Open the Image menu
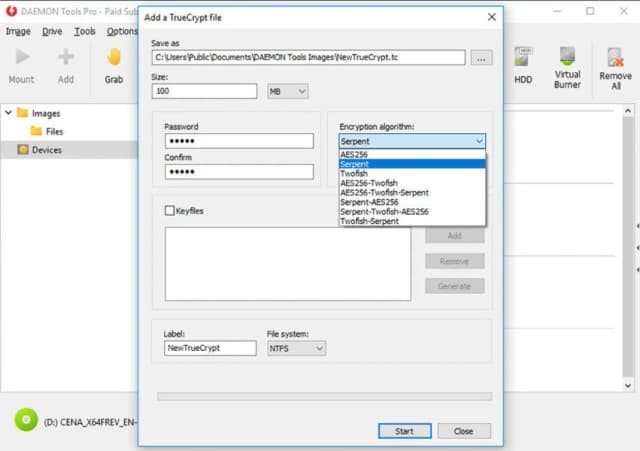 click(18, 31)
